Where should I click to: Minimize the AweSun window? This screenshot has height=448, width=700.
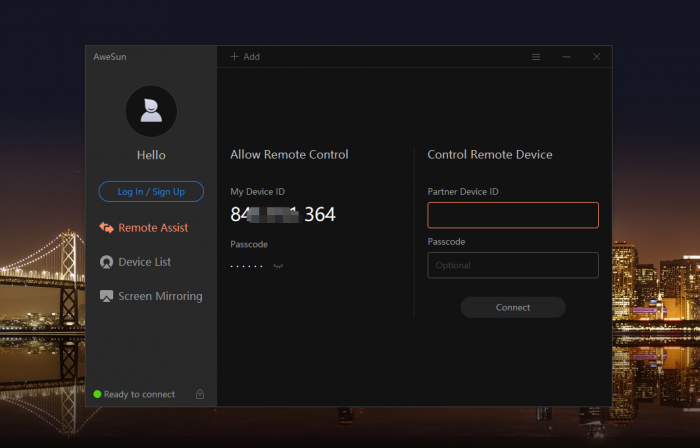tap(567, 57)
